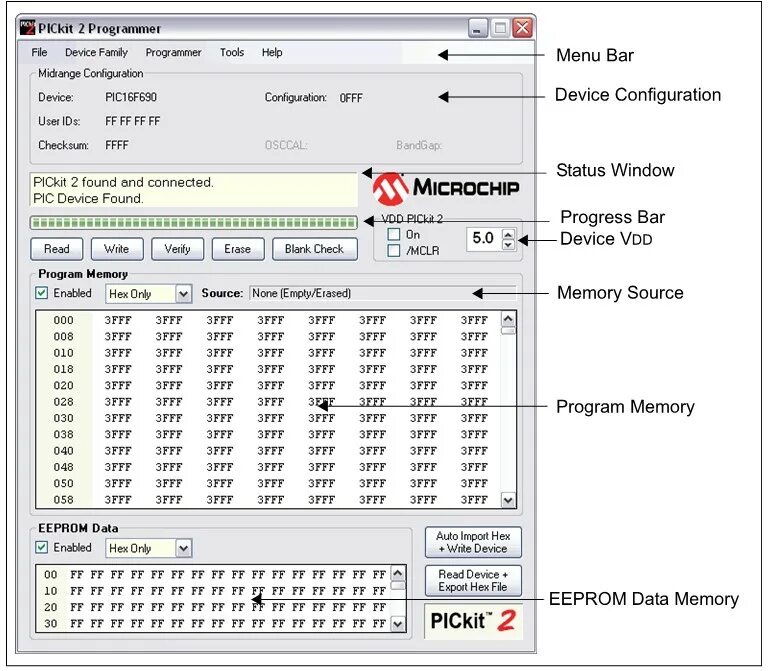Click the VDD 5.0 value field
The image size is (769, 671).
click(x=484, y=239)
